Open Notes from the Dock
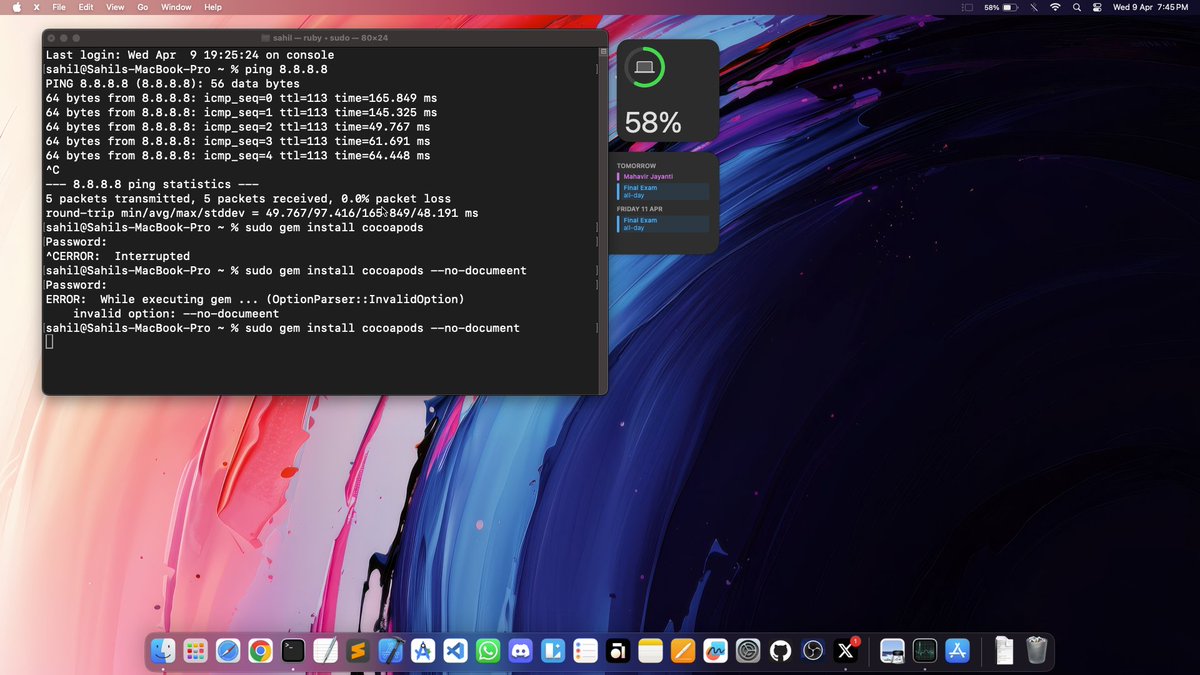 (x=651, y=651)
